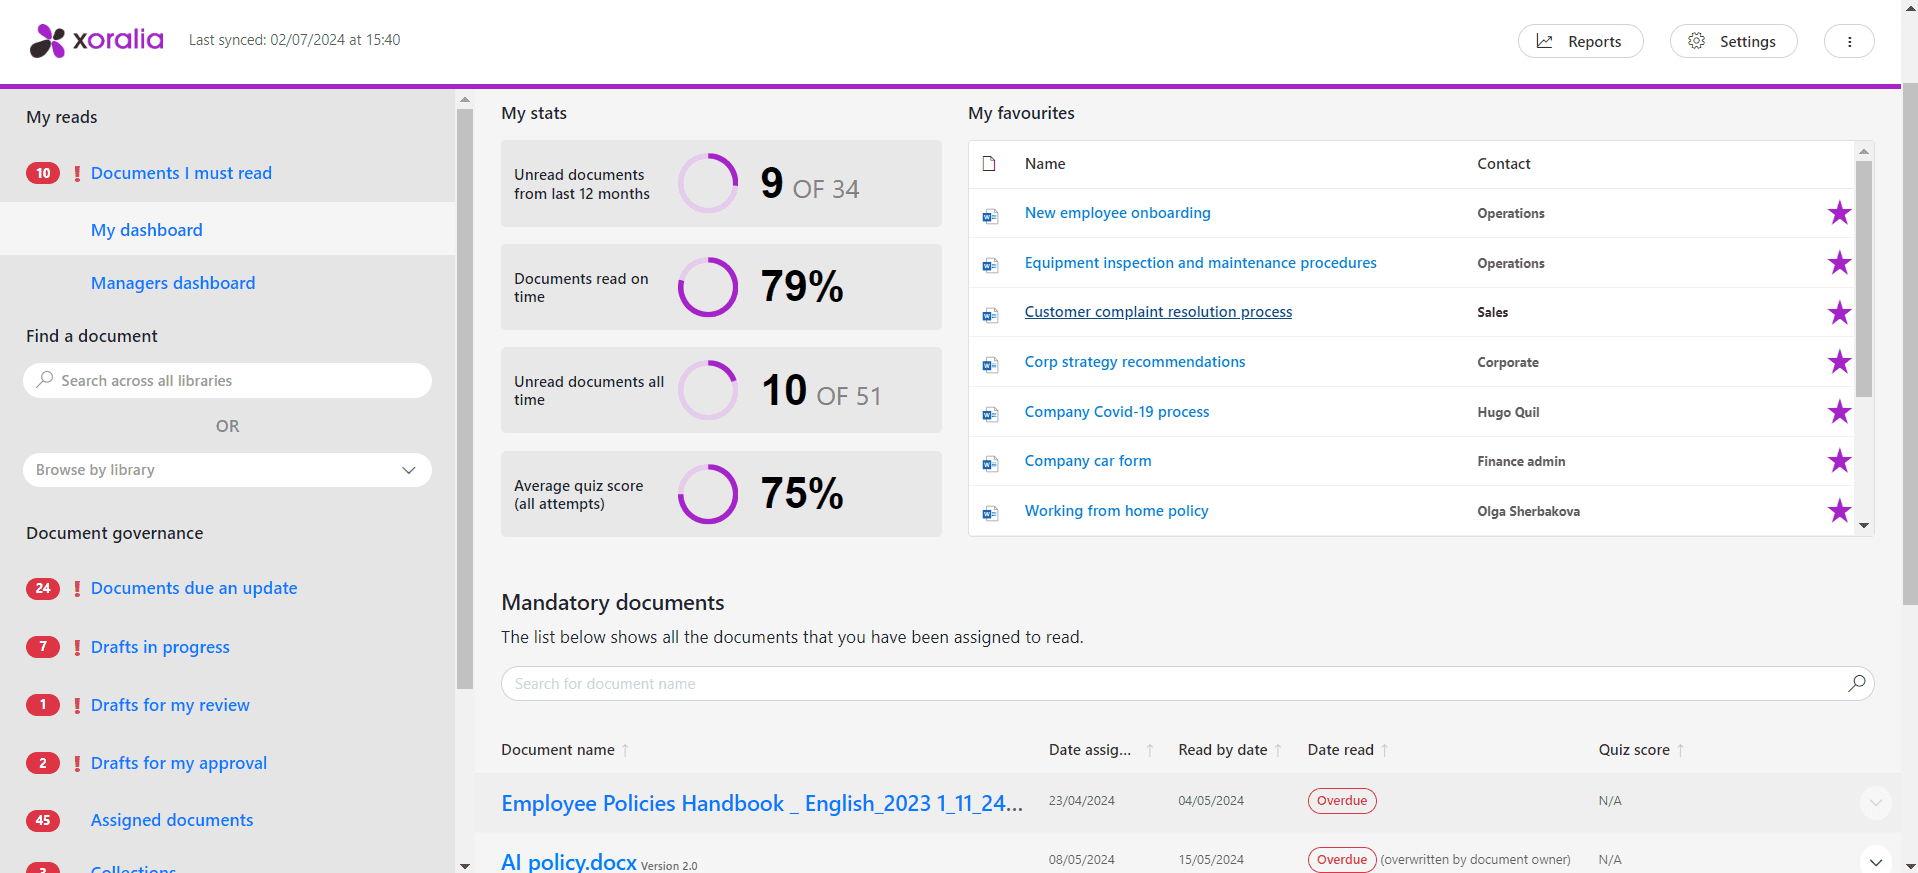Image resolution: width=1918 pixels, height=873 pixels.
Task: Toggle star for Company car form
Action: click(1839, 461)
